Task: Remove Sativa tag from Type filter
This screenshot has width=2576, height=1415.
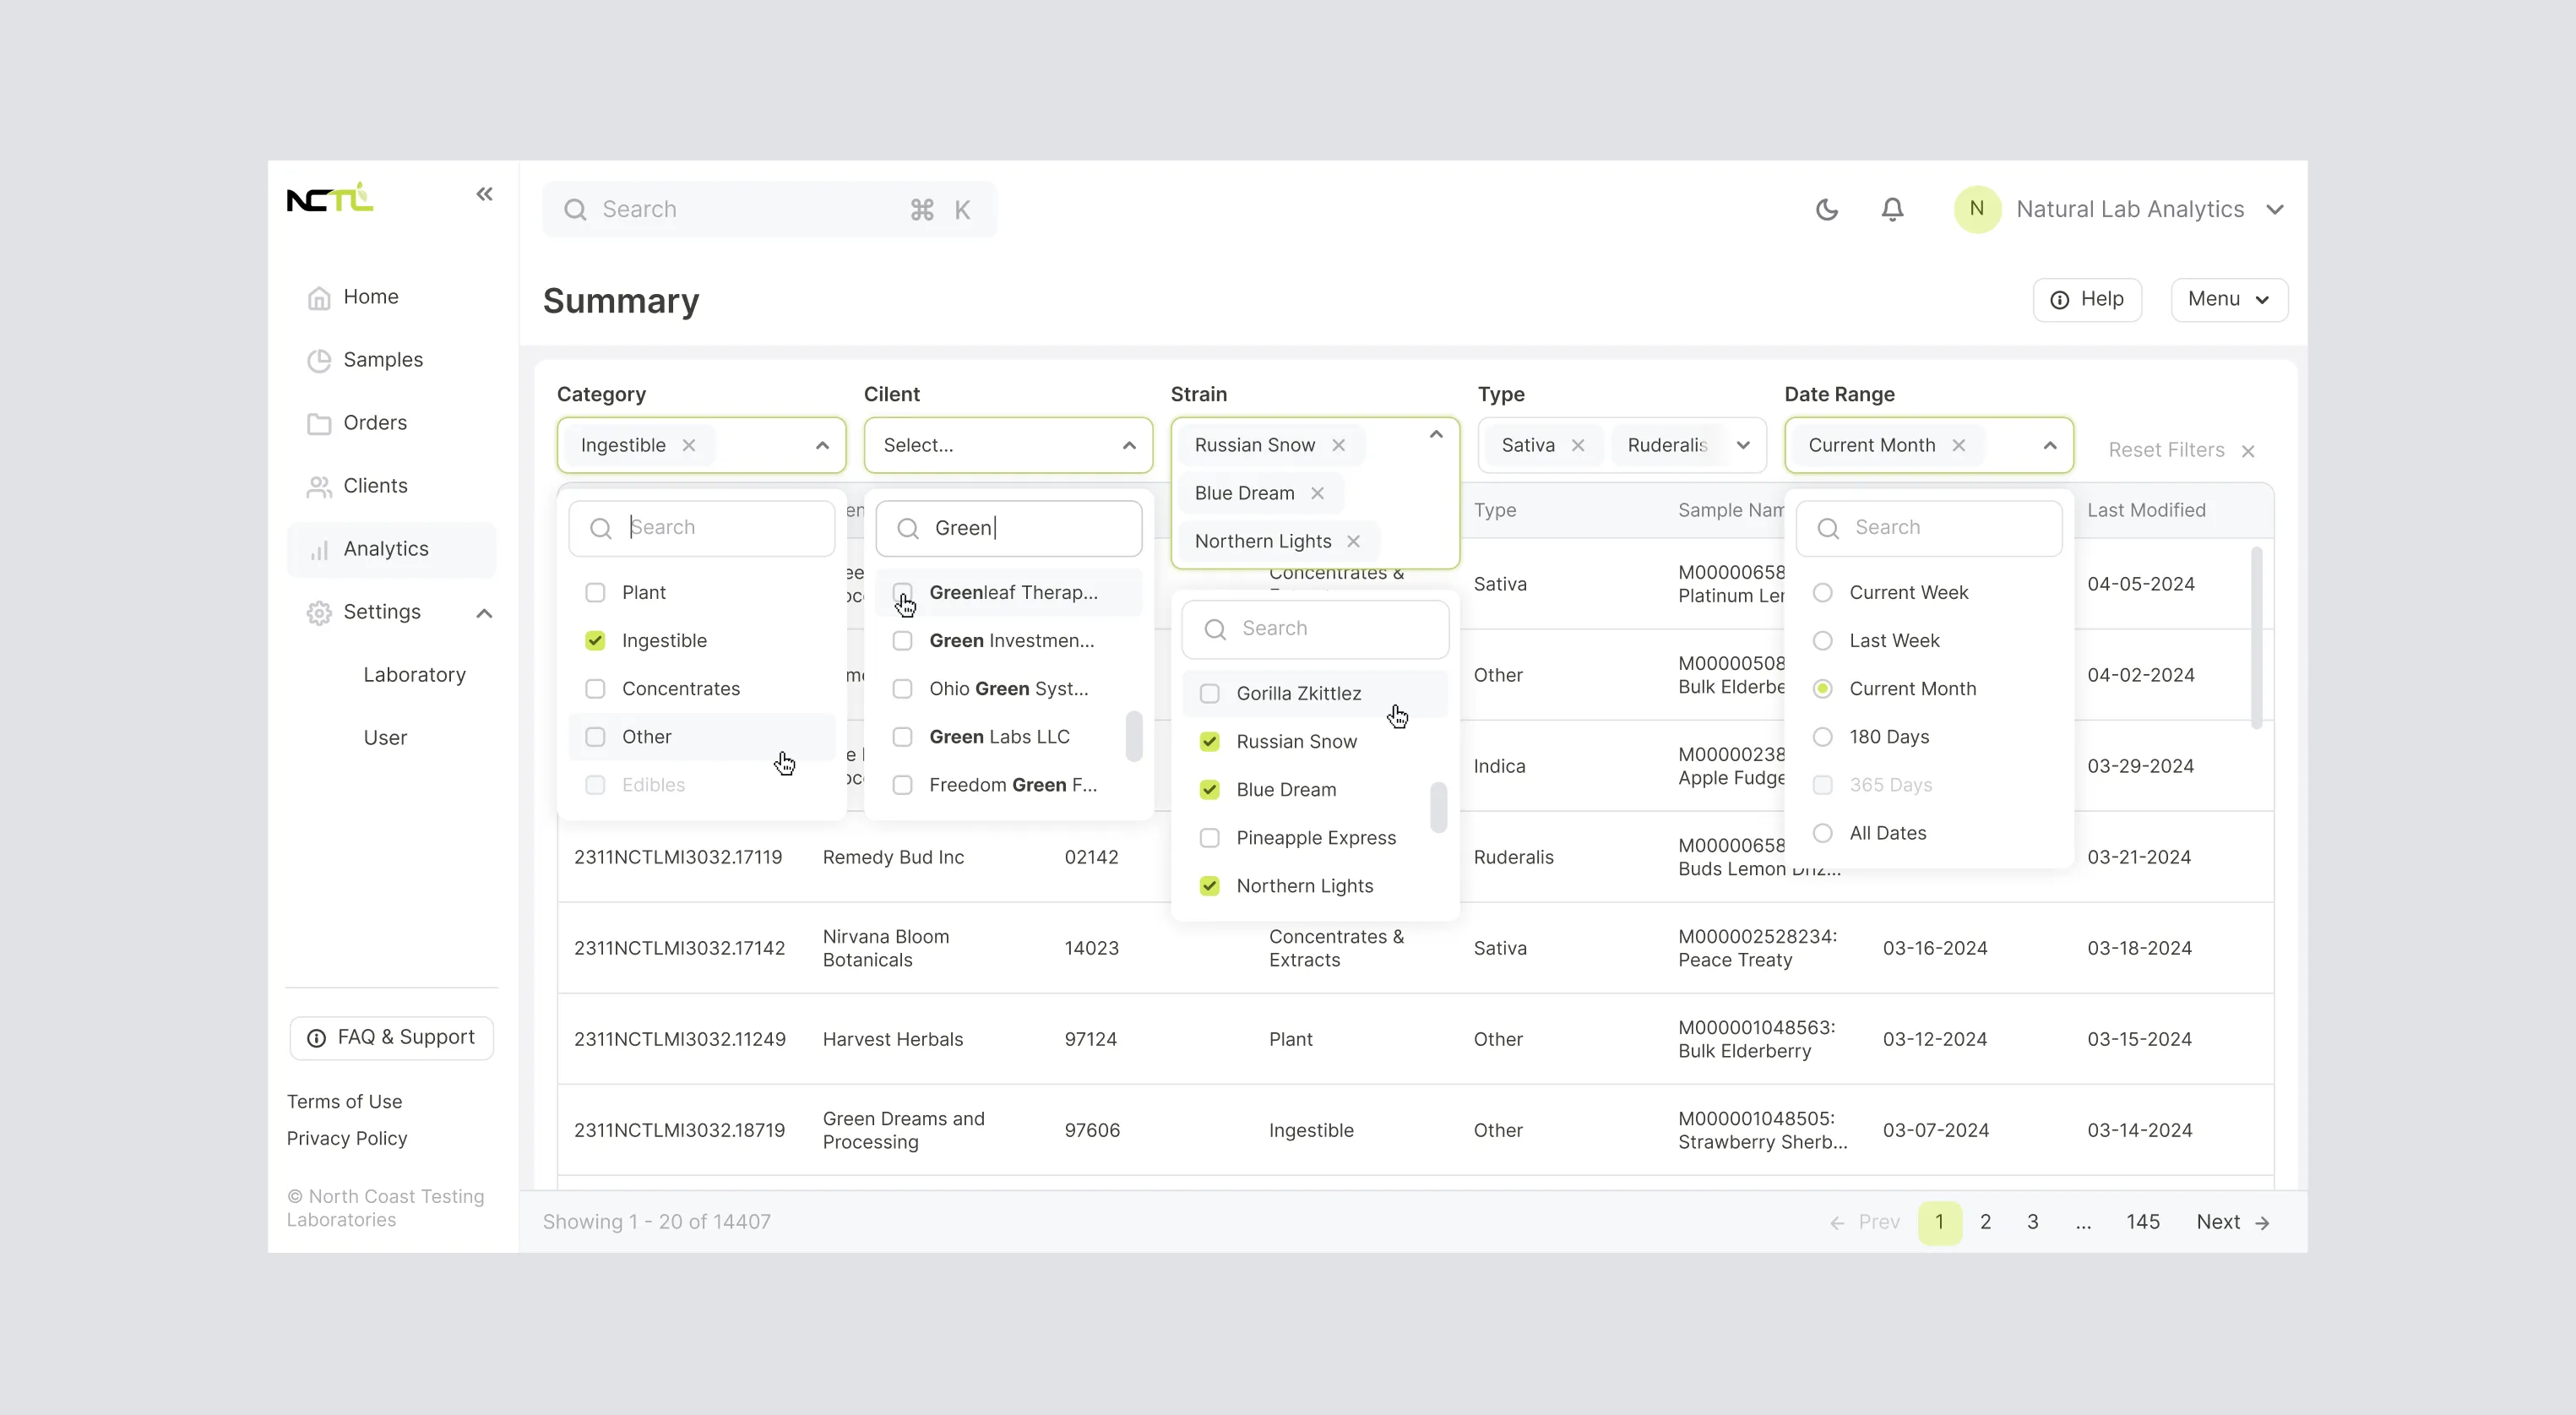Action: [1578, 445]
